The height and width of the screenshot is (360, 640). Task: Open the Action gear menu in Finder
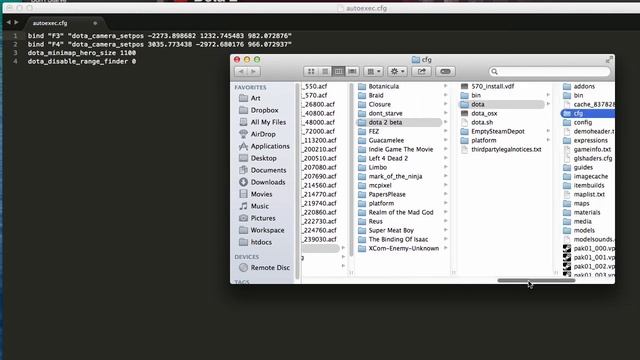[397, 71]
